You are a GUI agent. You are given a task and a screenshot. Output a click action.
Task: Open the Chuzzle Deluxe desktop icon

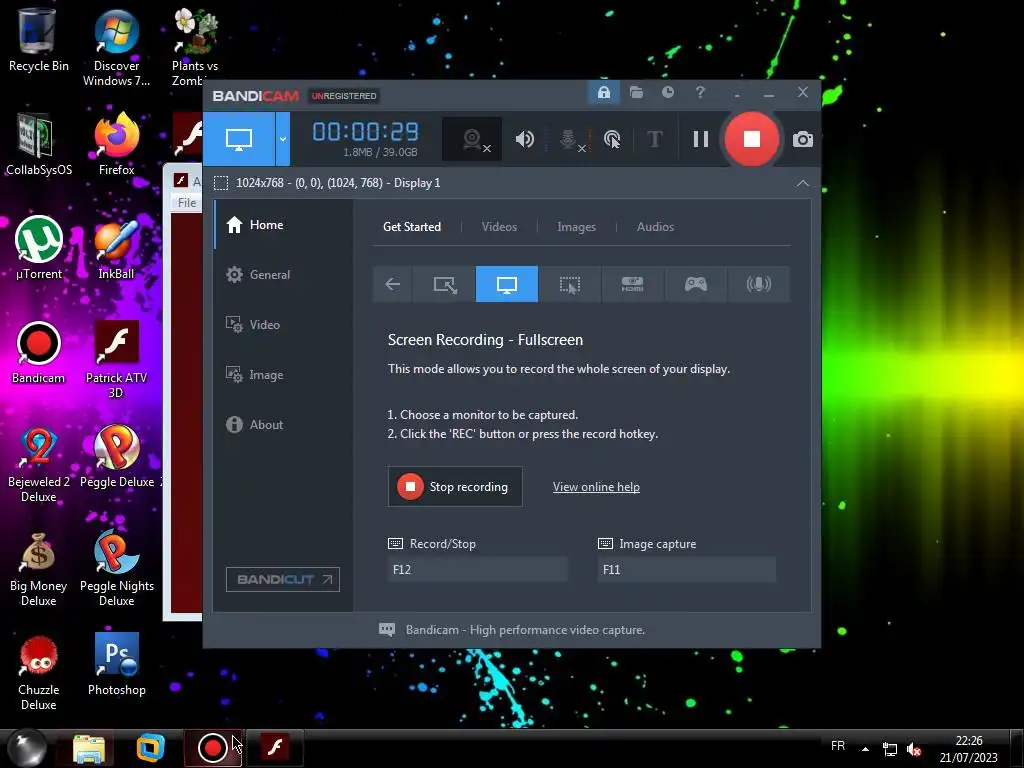(x=39, y=673)
